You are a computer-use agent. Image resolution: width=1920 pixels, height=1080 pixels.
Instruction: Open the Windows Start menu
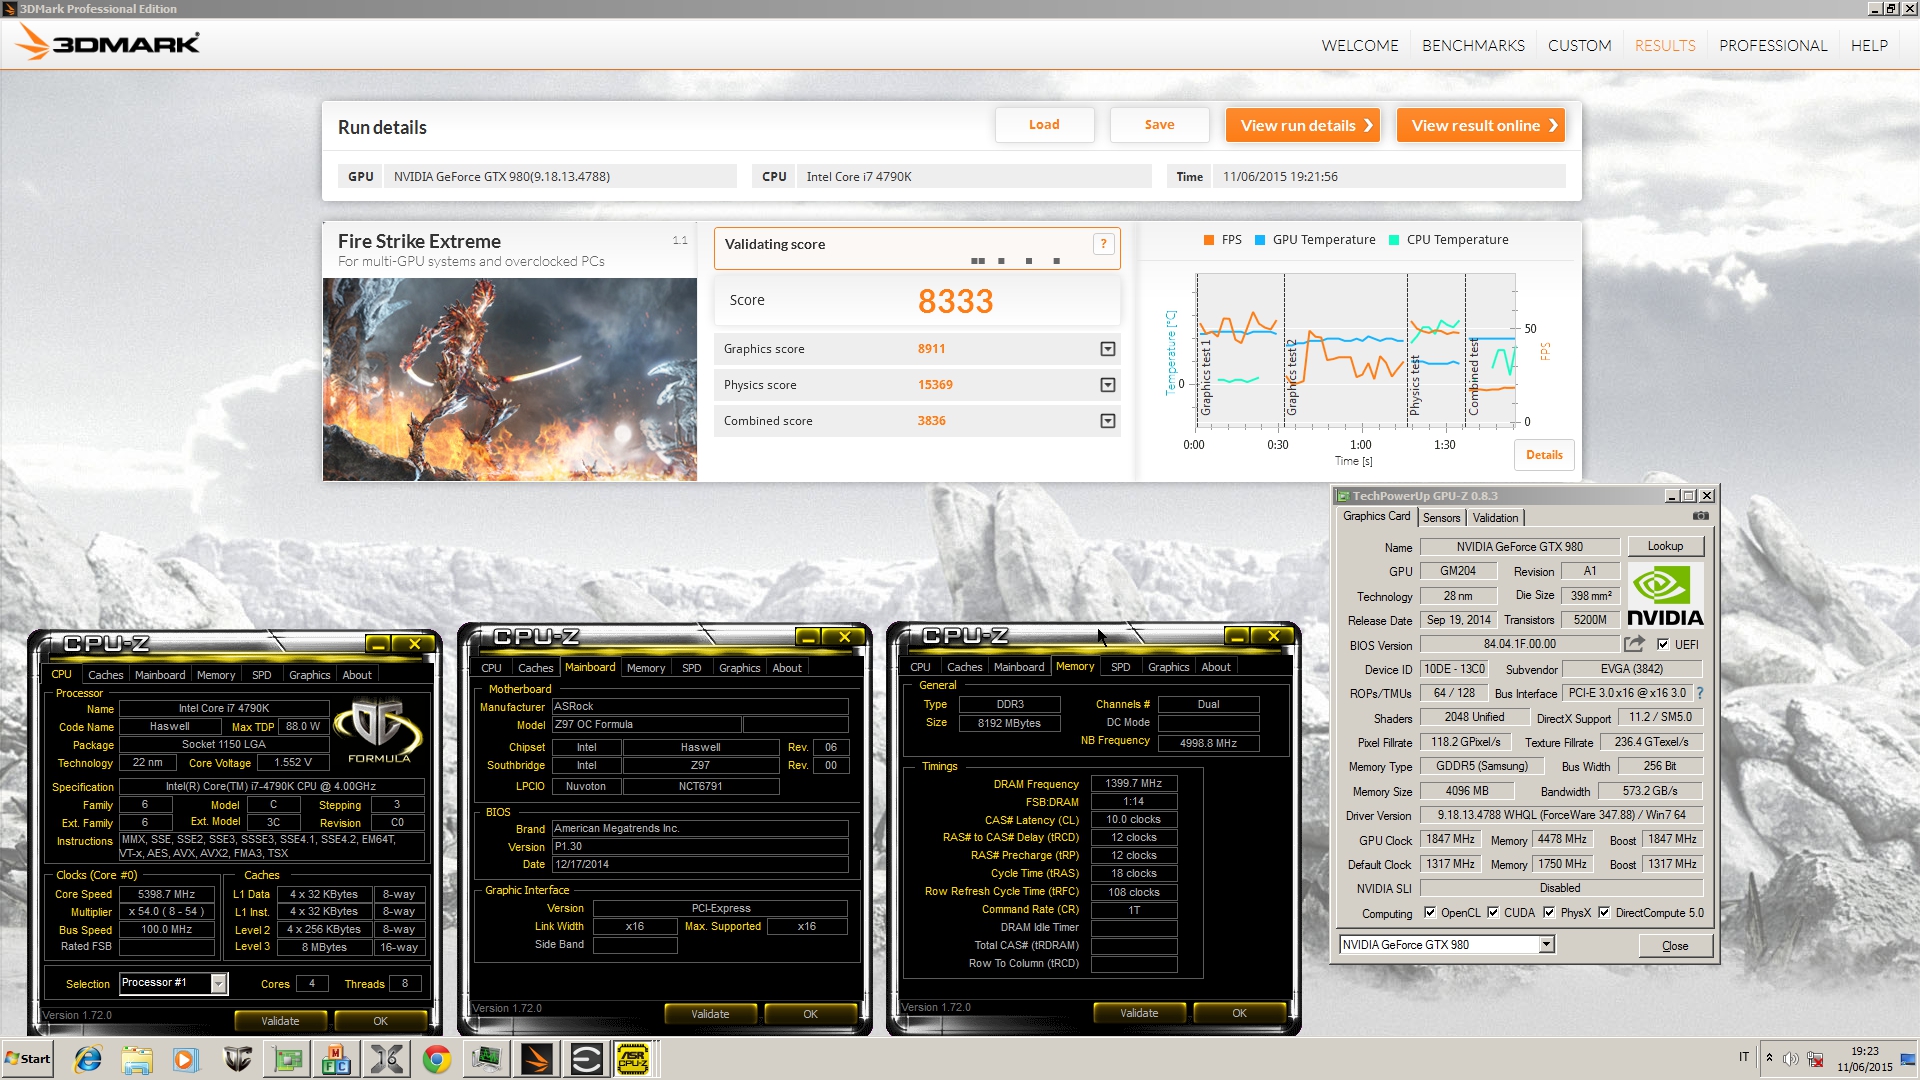(27, 1059)
